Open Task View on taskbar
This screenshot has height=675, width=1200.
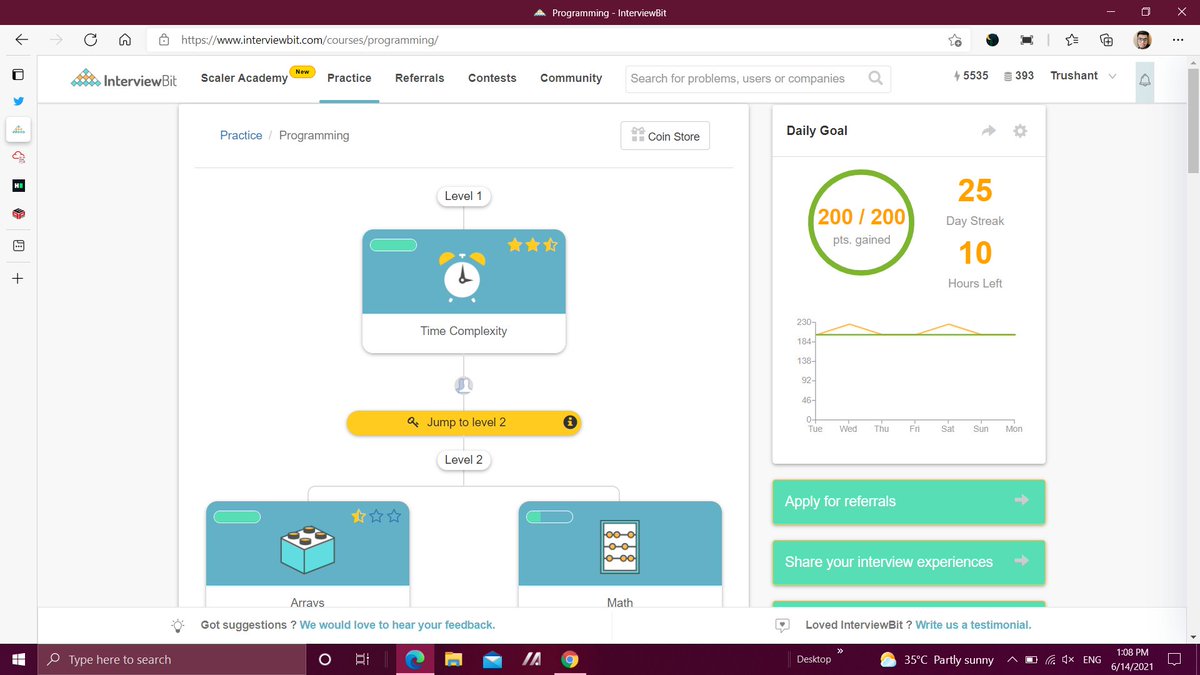363,660
